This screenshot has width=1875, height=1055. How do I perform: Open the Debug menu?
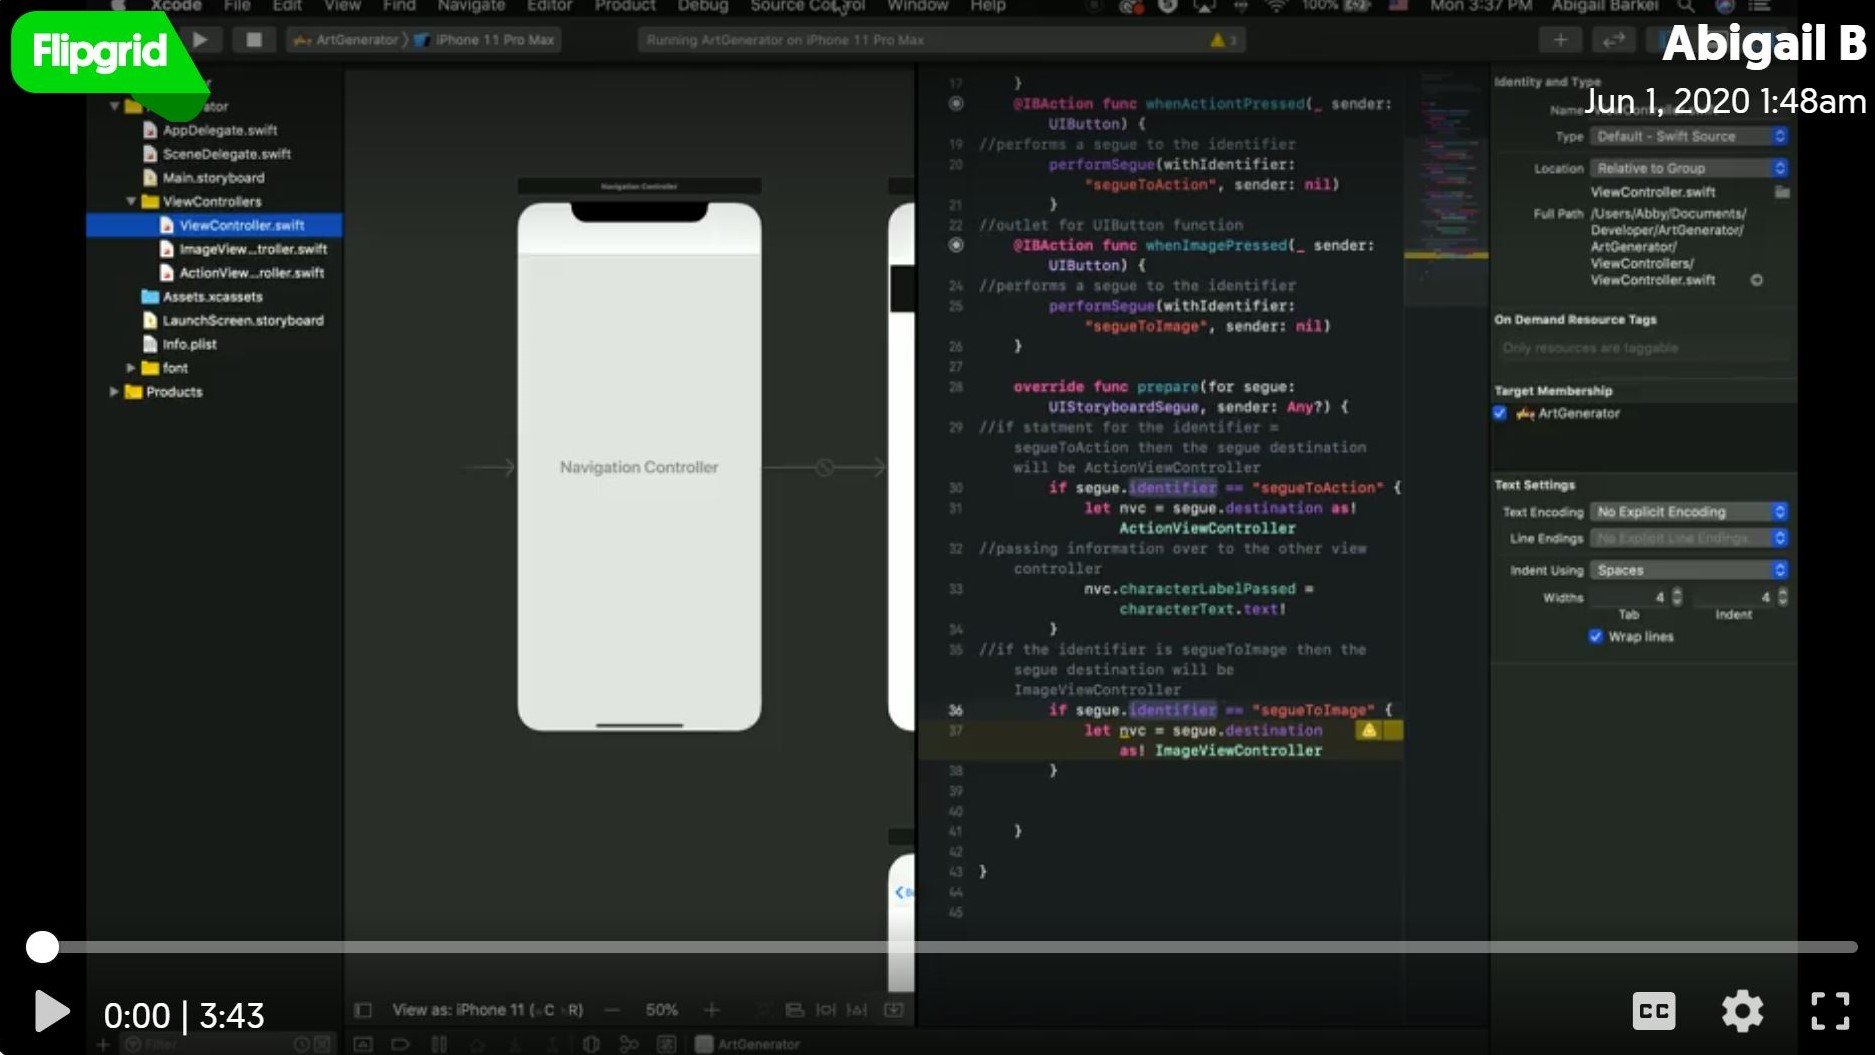703,6
